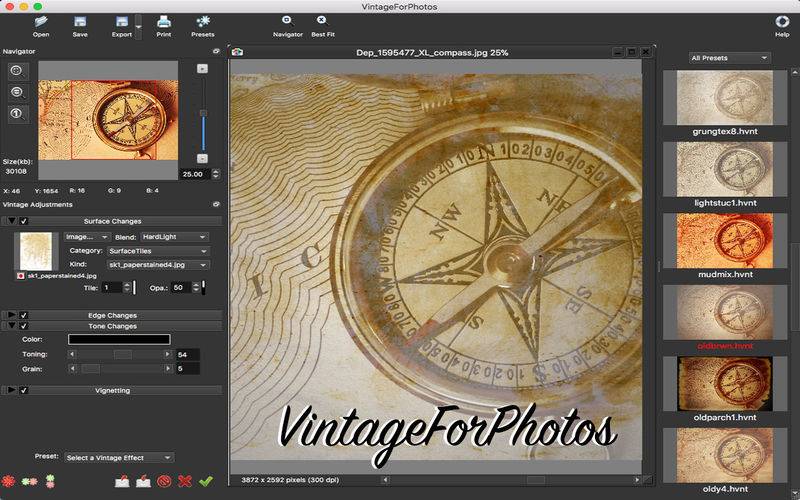Uncheck the Edge Changes checkbox

(24, 315)
